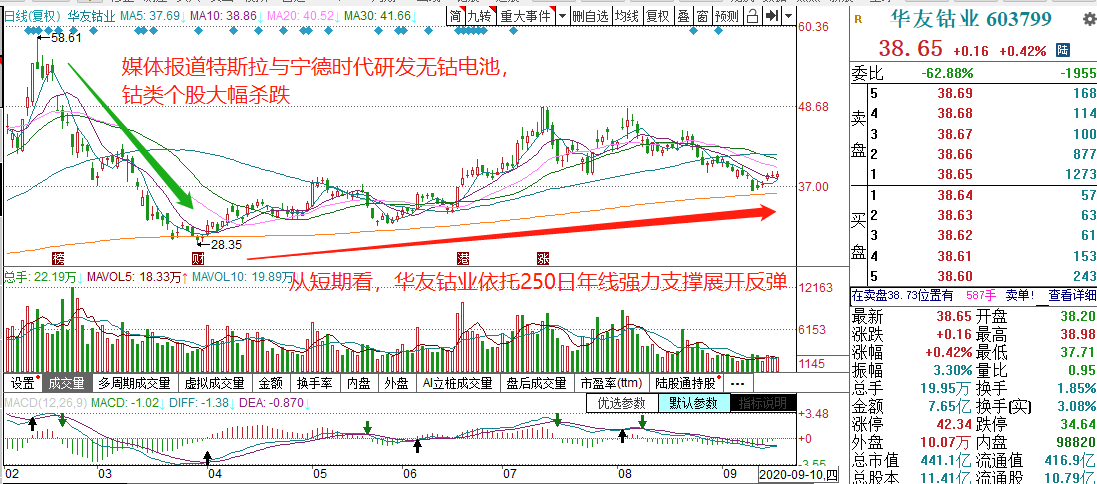Image resolution: width=1097 pixels, height=484 pixels.
Task: Click the 58.61 high price label
Action: pos(66,38)
